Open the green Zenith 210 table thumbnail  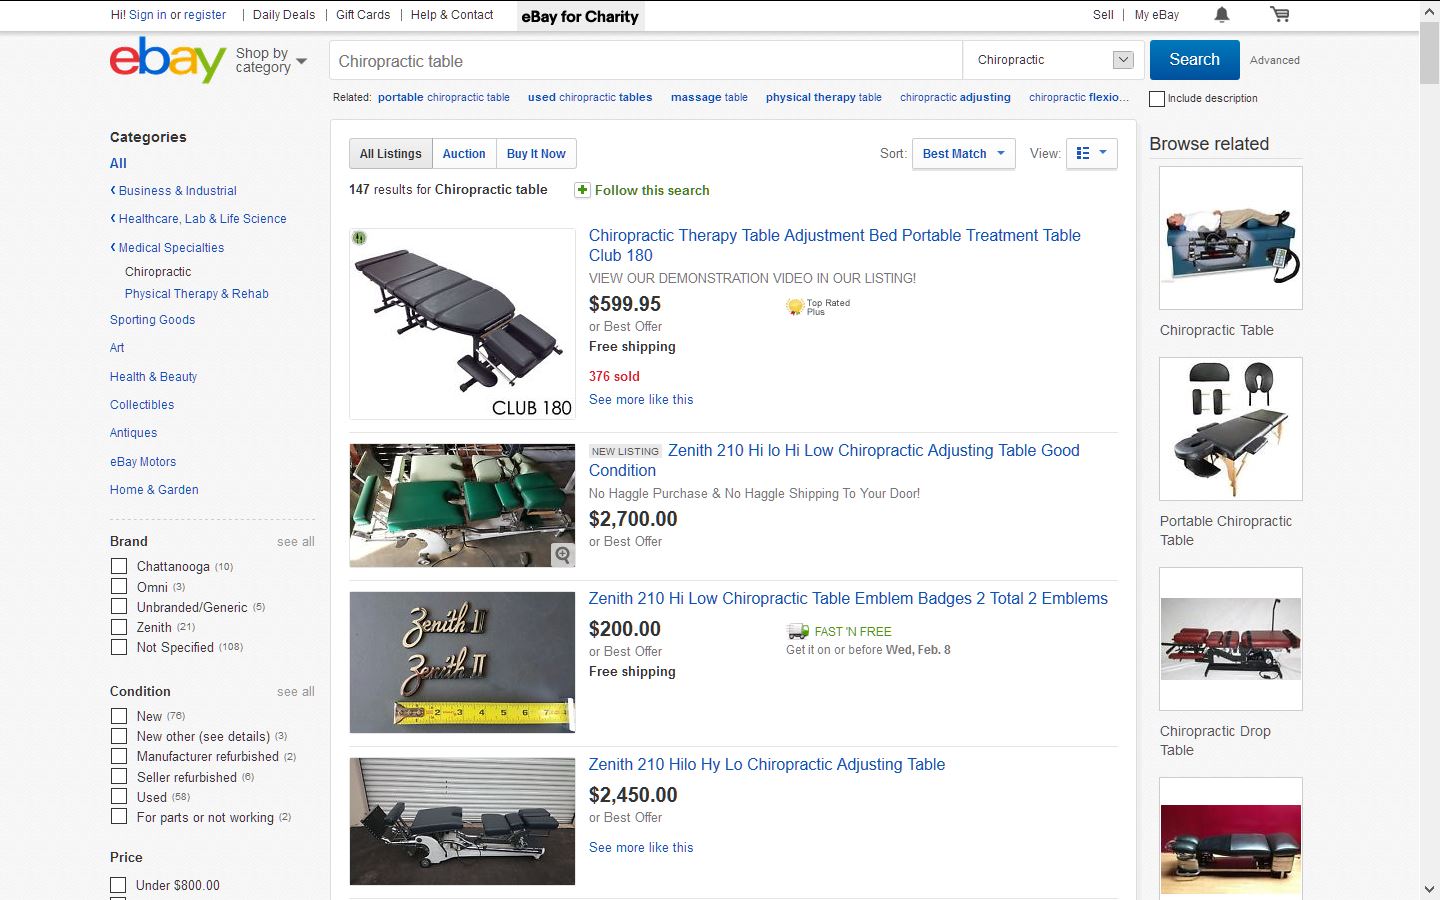[x=462, y=506]
